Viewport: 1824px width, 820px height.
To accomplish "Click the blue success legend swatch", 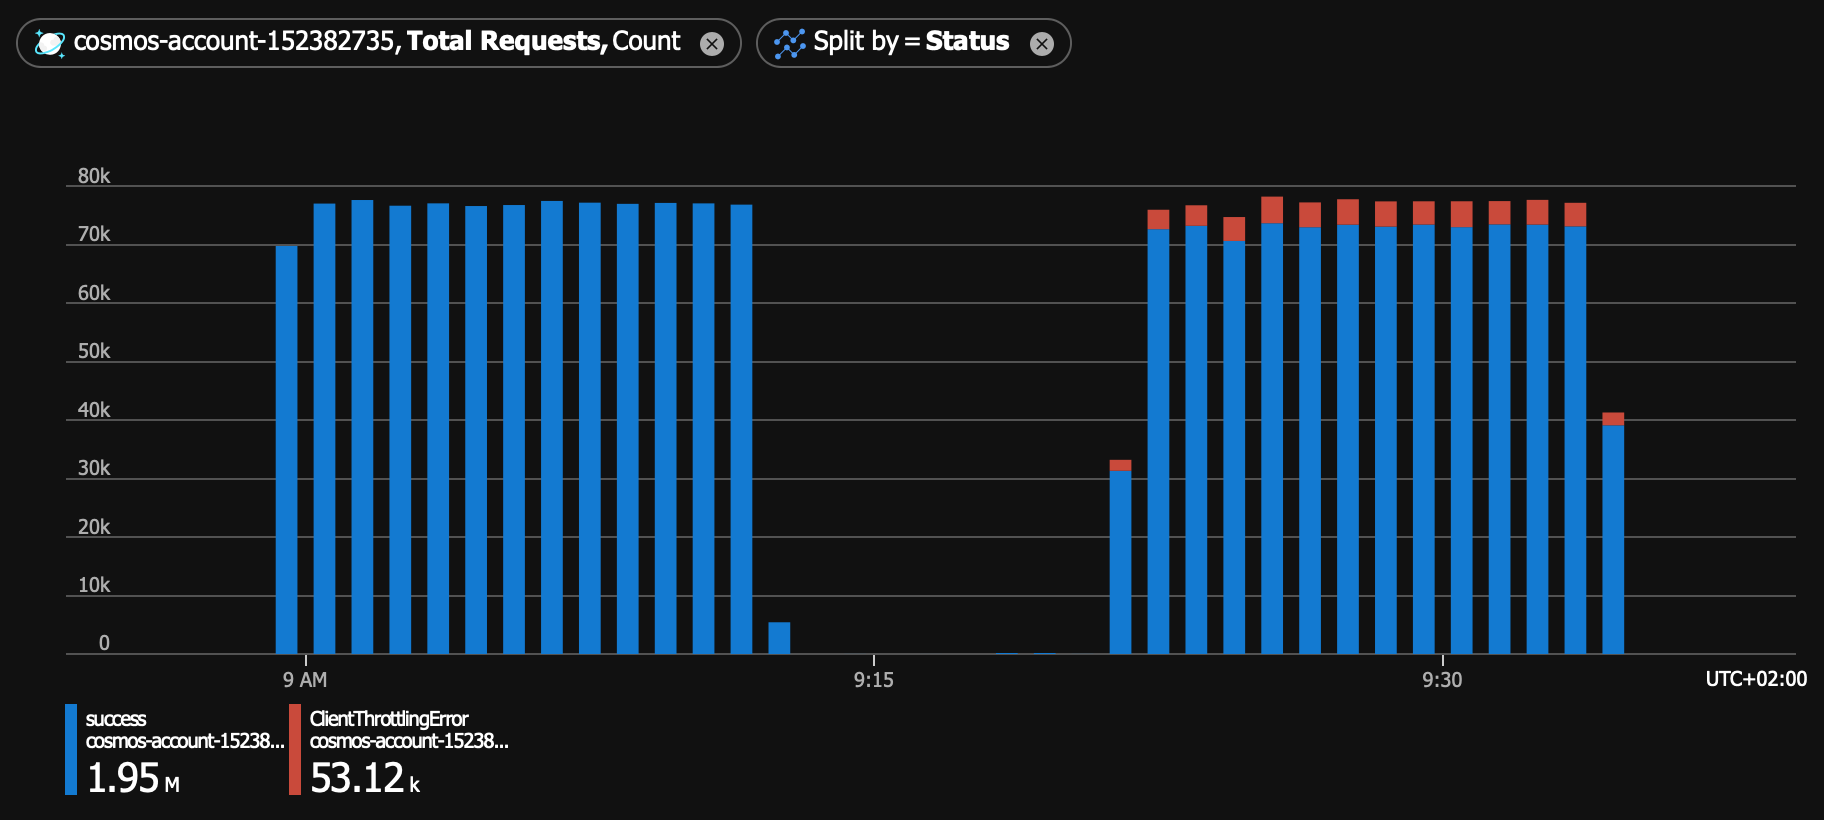I will pyautogui.click(x=71, y=749).
